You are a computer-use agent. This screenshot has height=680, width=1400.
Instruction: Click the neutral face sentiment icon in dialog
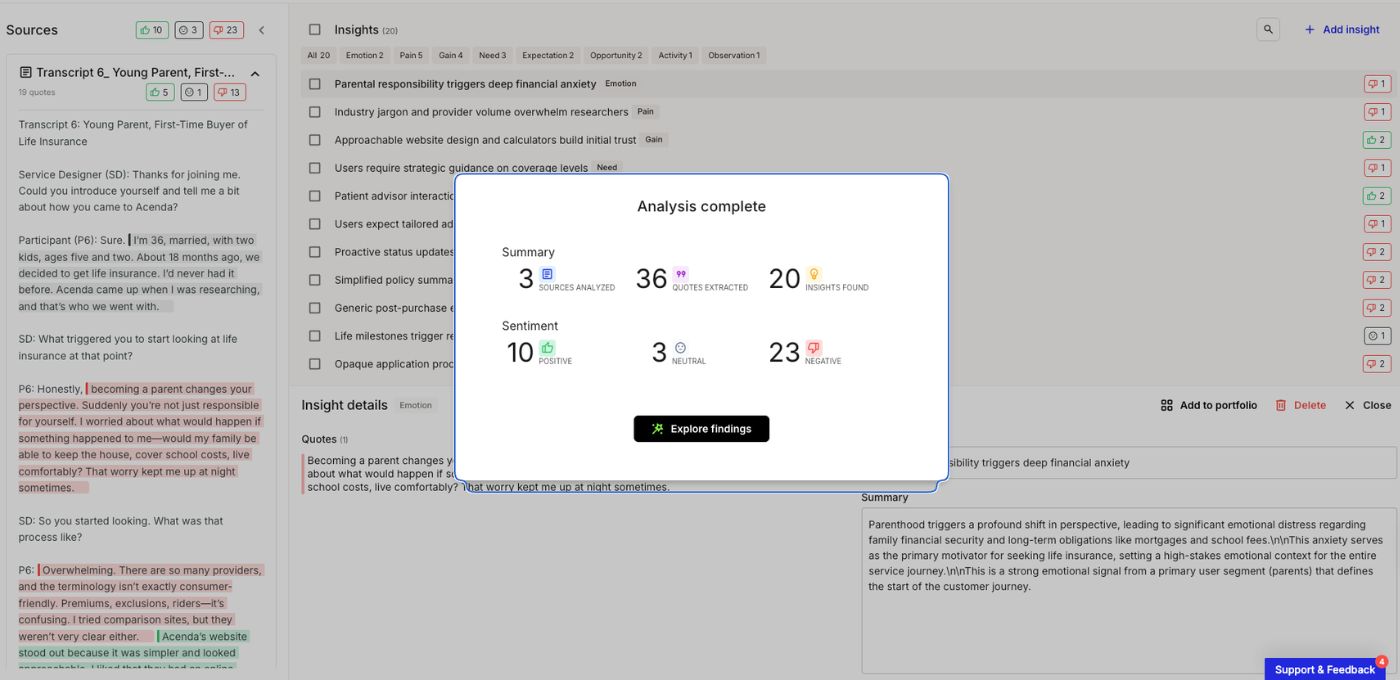tap(680, 348)
